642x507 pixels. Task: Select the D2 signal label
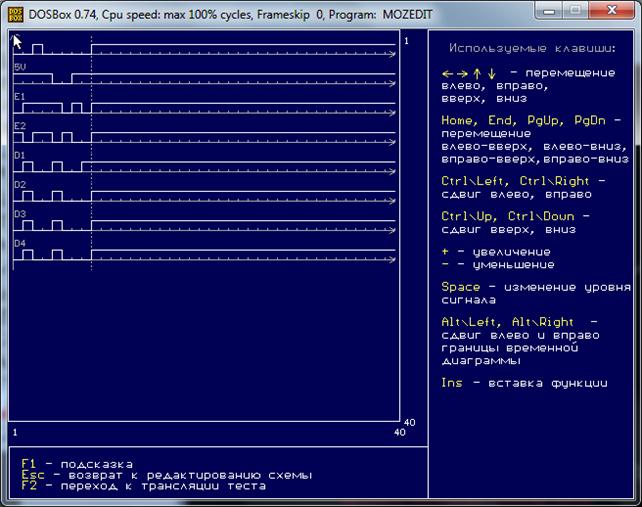click(x=20, y=185)
